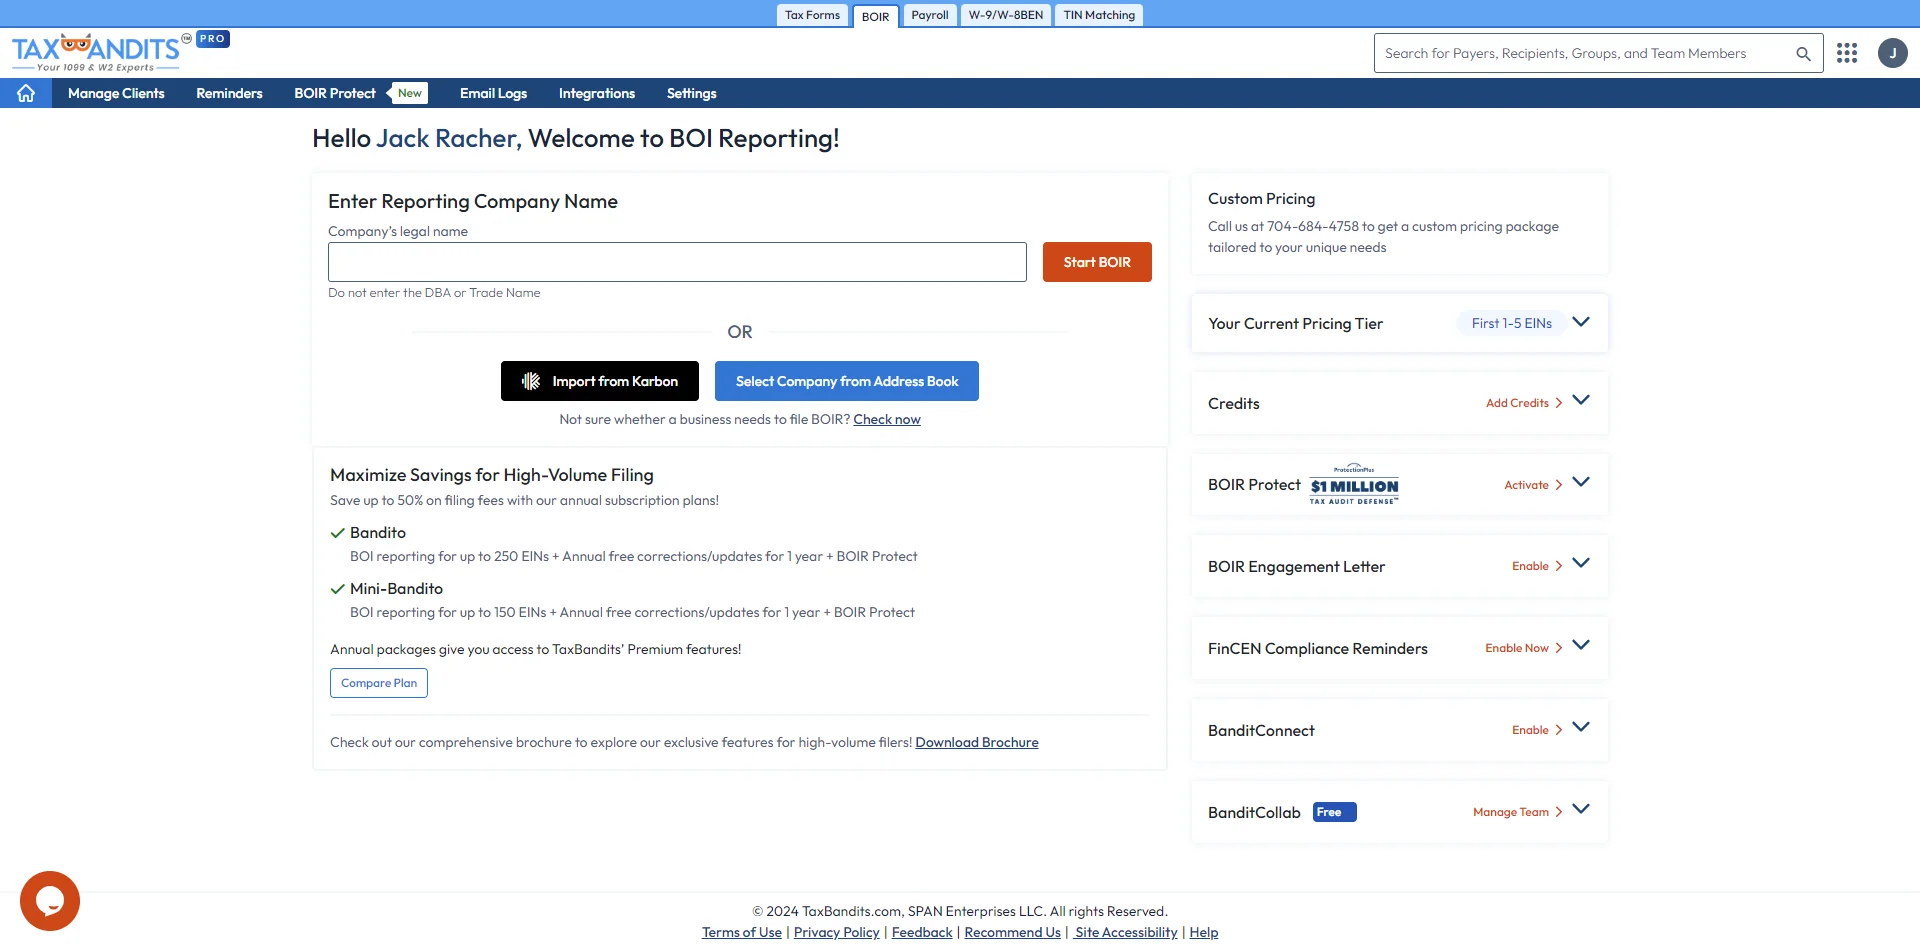The height and width of the screenshot is (951, 1920).
Task: Expand the BanditCollab panel chevron
Action: pos(1581,809)
